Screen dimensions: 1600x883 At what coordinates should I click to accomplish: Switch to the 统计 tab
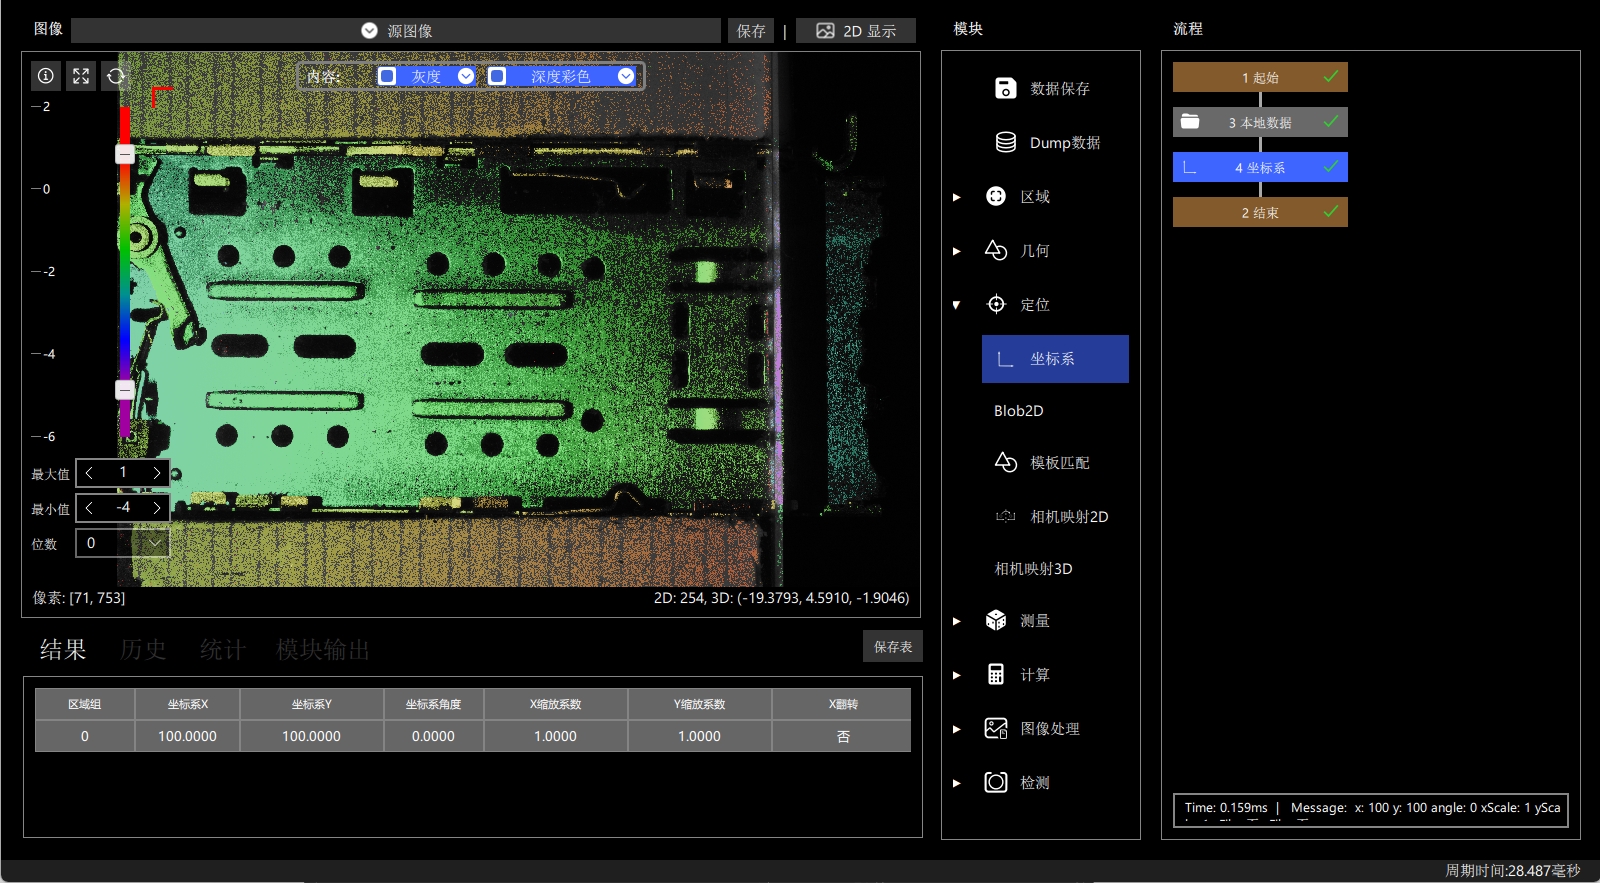[223, 650]
